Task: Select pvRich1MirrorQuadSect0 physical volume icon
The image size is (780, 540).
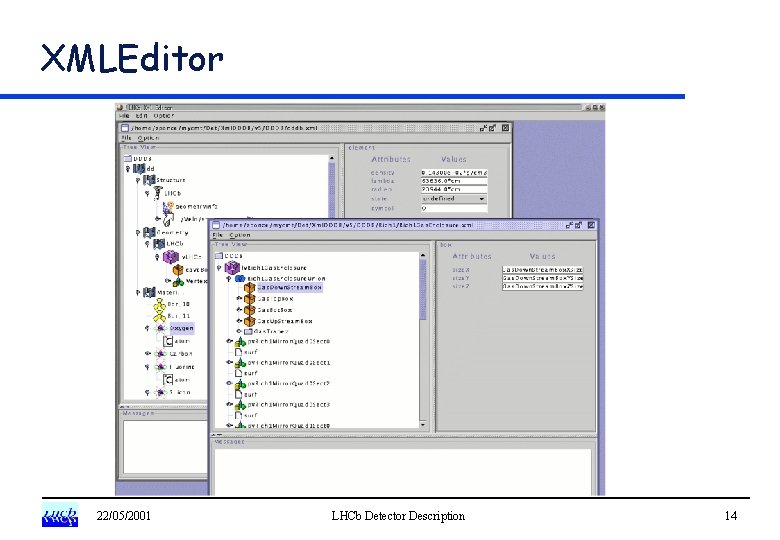Action: click(240, 342)
